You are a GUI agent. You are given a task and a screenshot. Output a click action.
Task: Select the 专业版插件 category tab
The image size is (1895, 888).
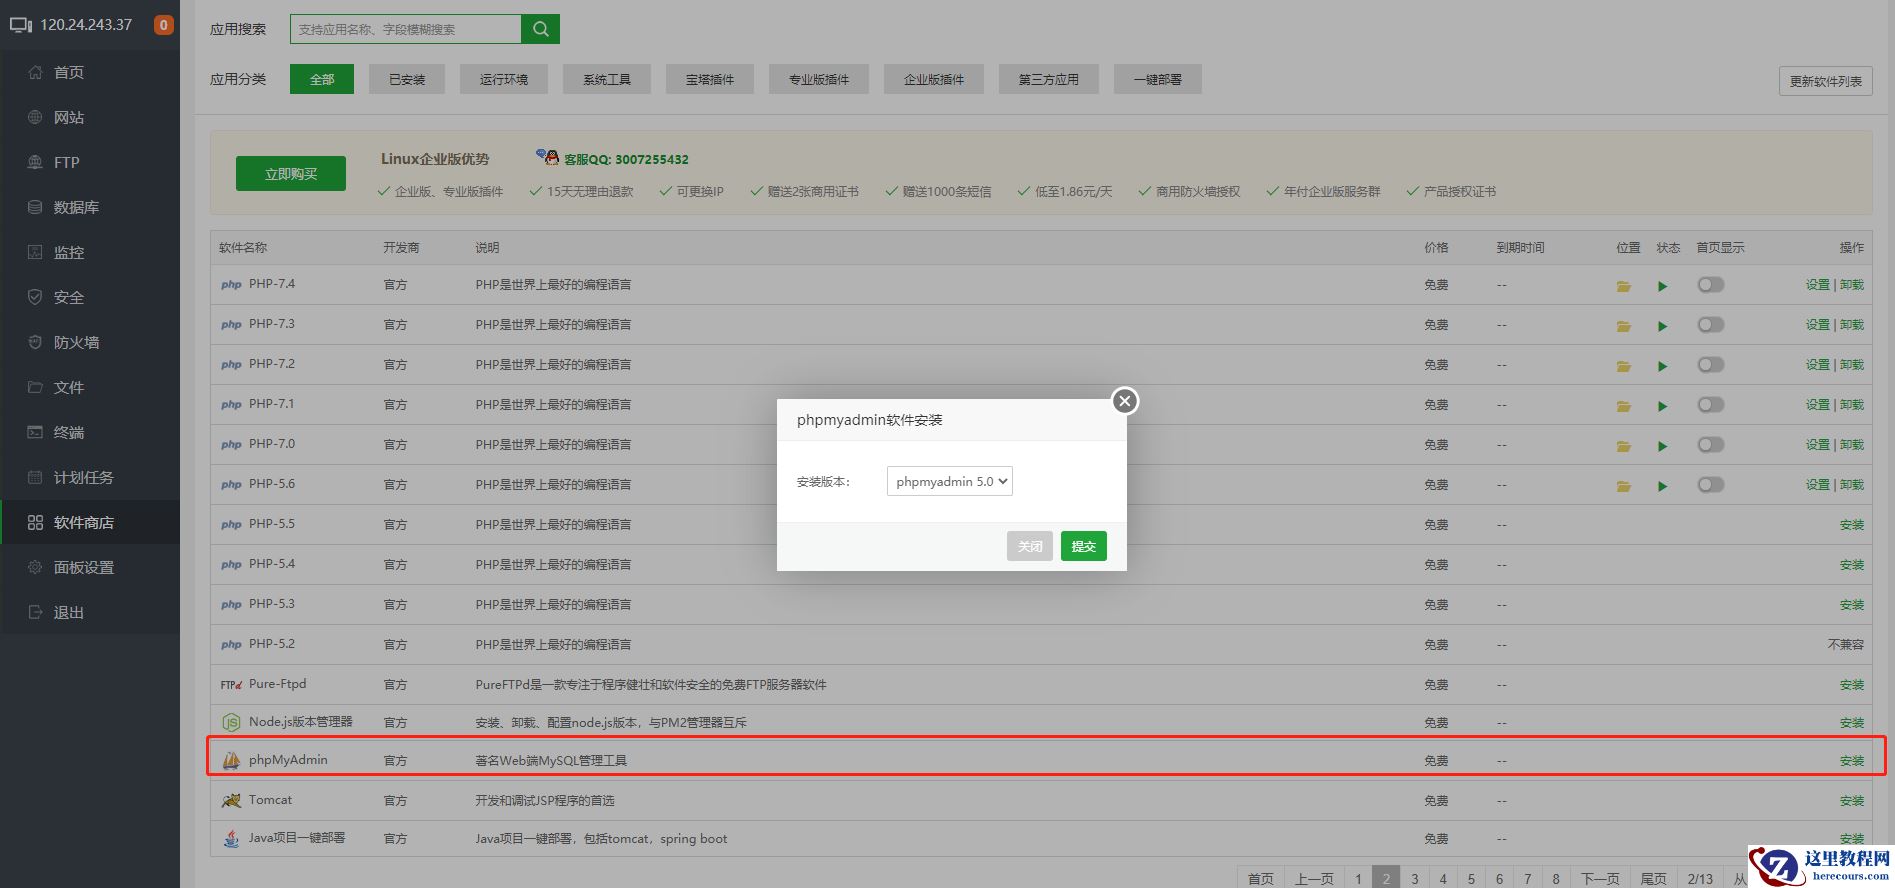tap(819, 79)
